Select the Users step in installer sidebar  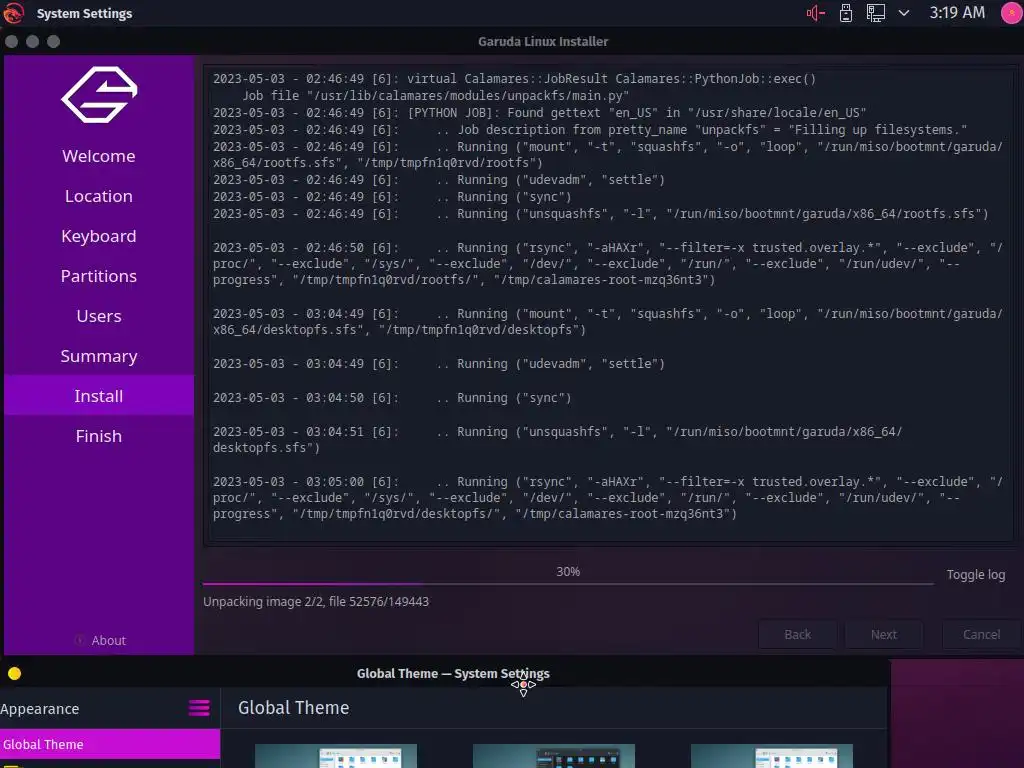point(99,316)
